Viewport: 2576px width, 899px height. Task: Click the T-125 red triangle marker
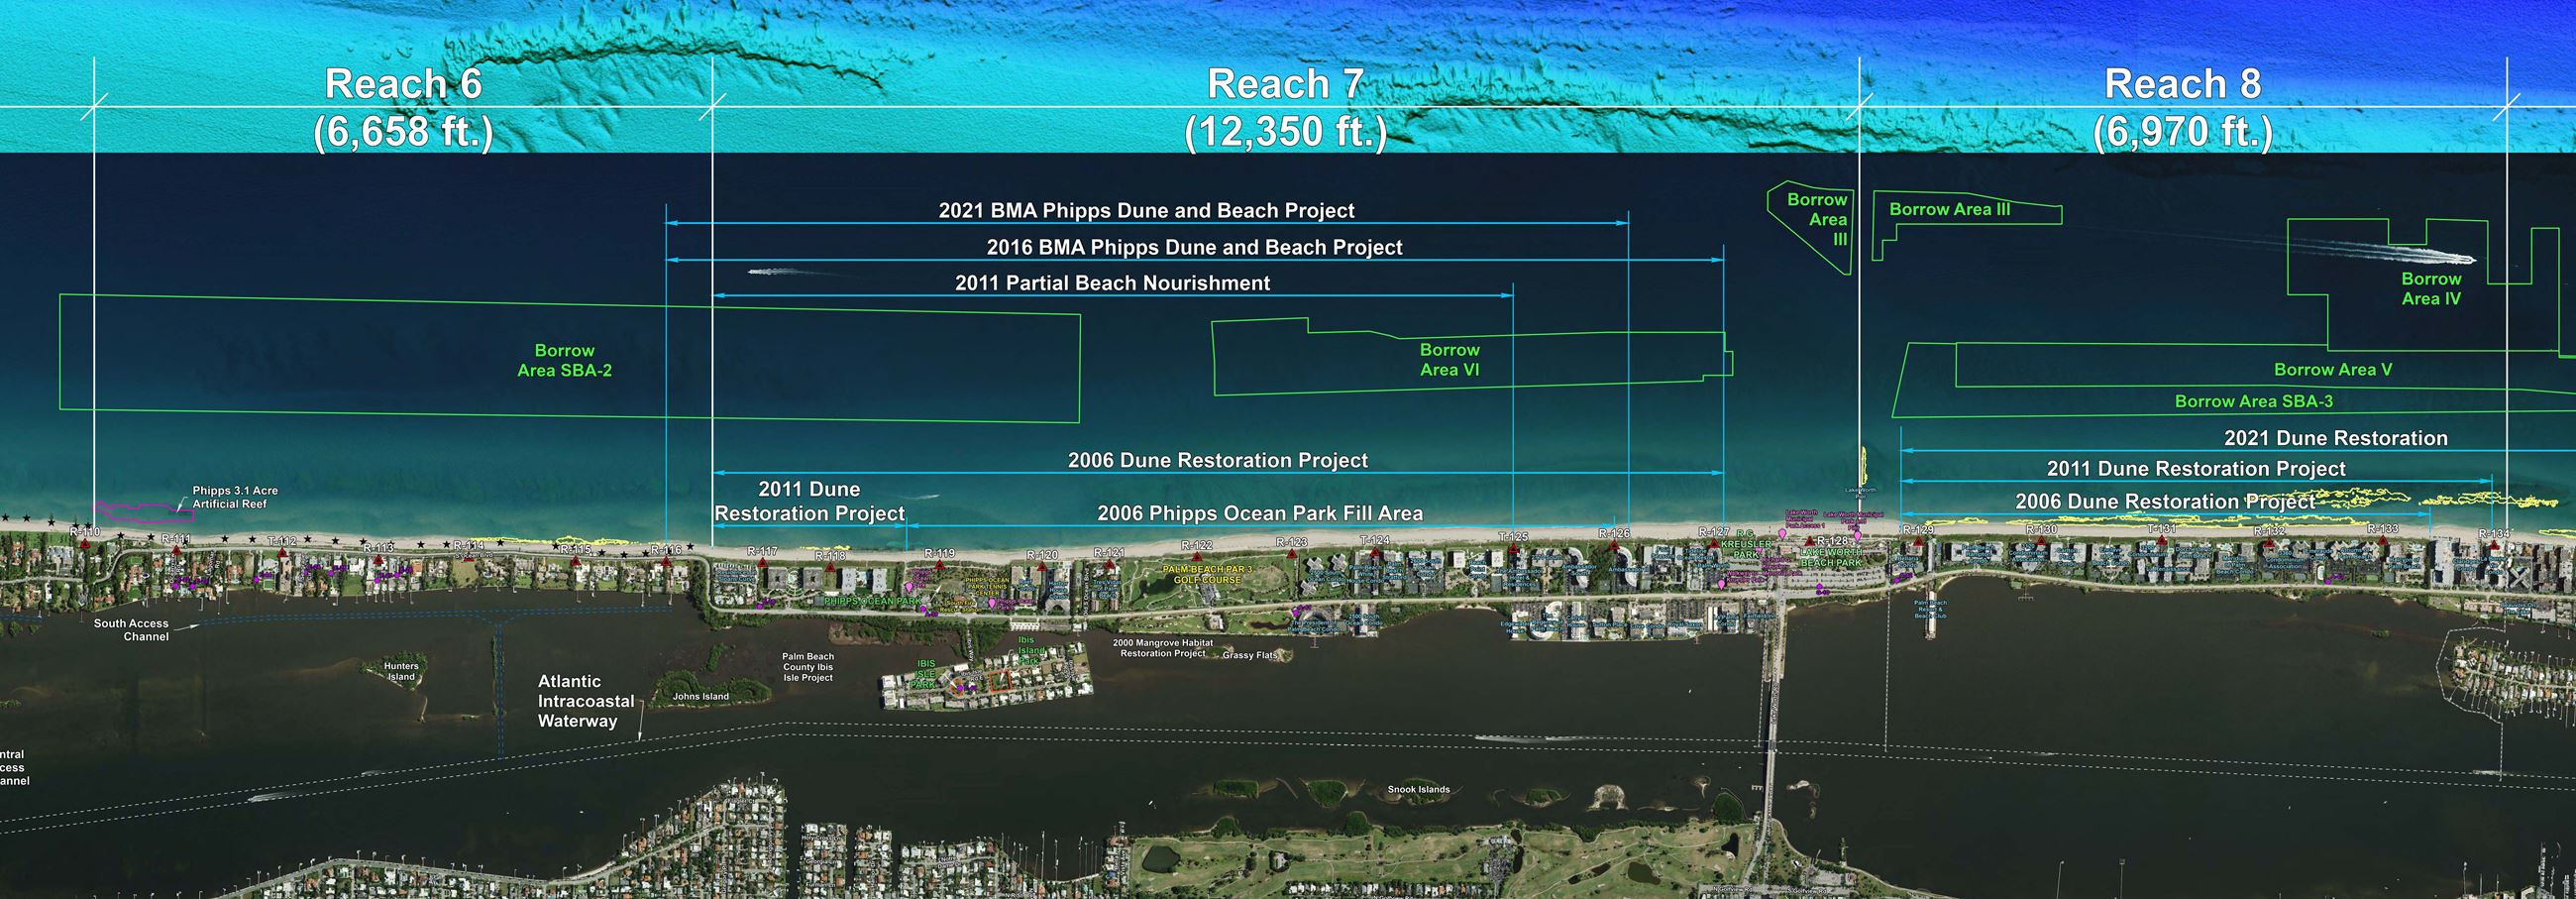[x=1513, y=549]
